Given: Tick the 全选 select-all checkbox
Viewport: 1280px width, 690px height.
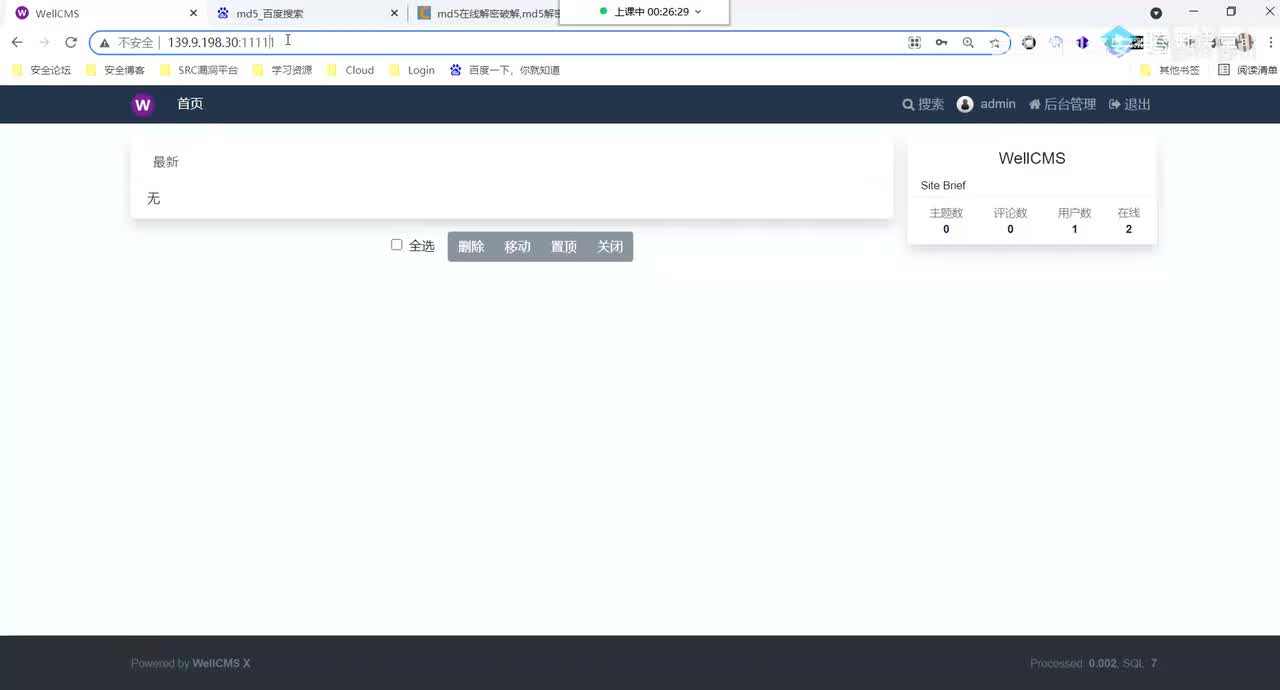Looking at the screenshot, I should pyautogui.click(x=397, y=245).
